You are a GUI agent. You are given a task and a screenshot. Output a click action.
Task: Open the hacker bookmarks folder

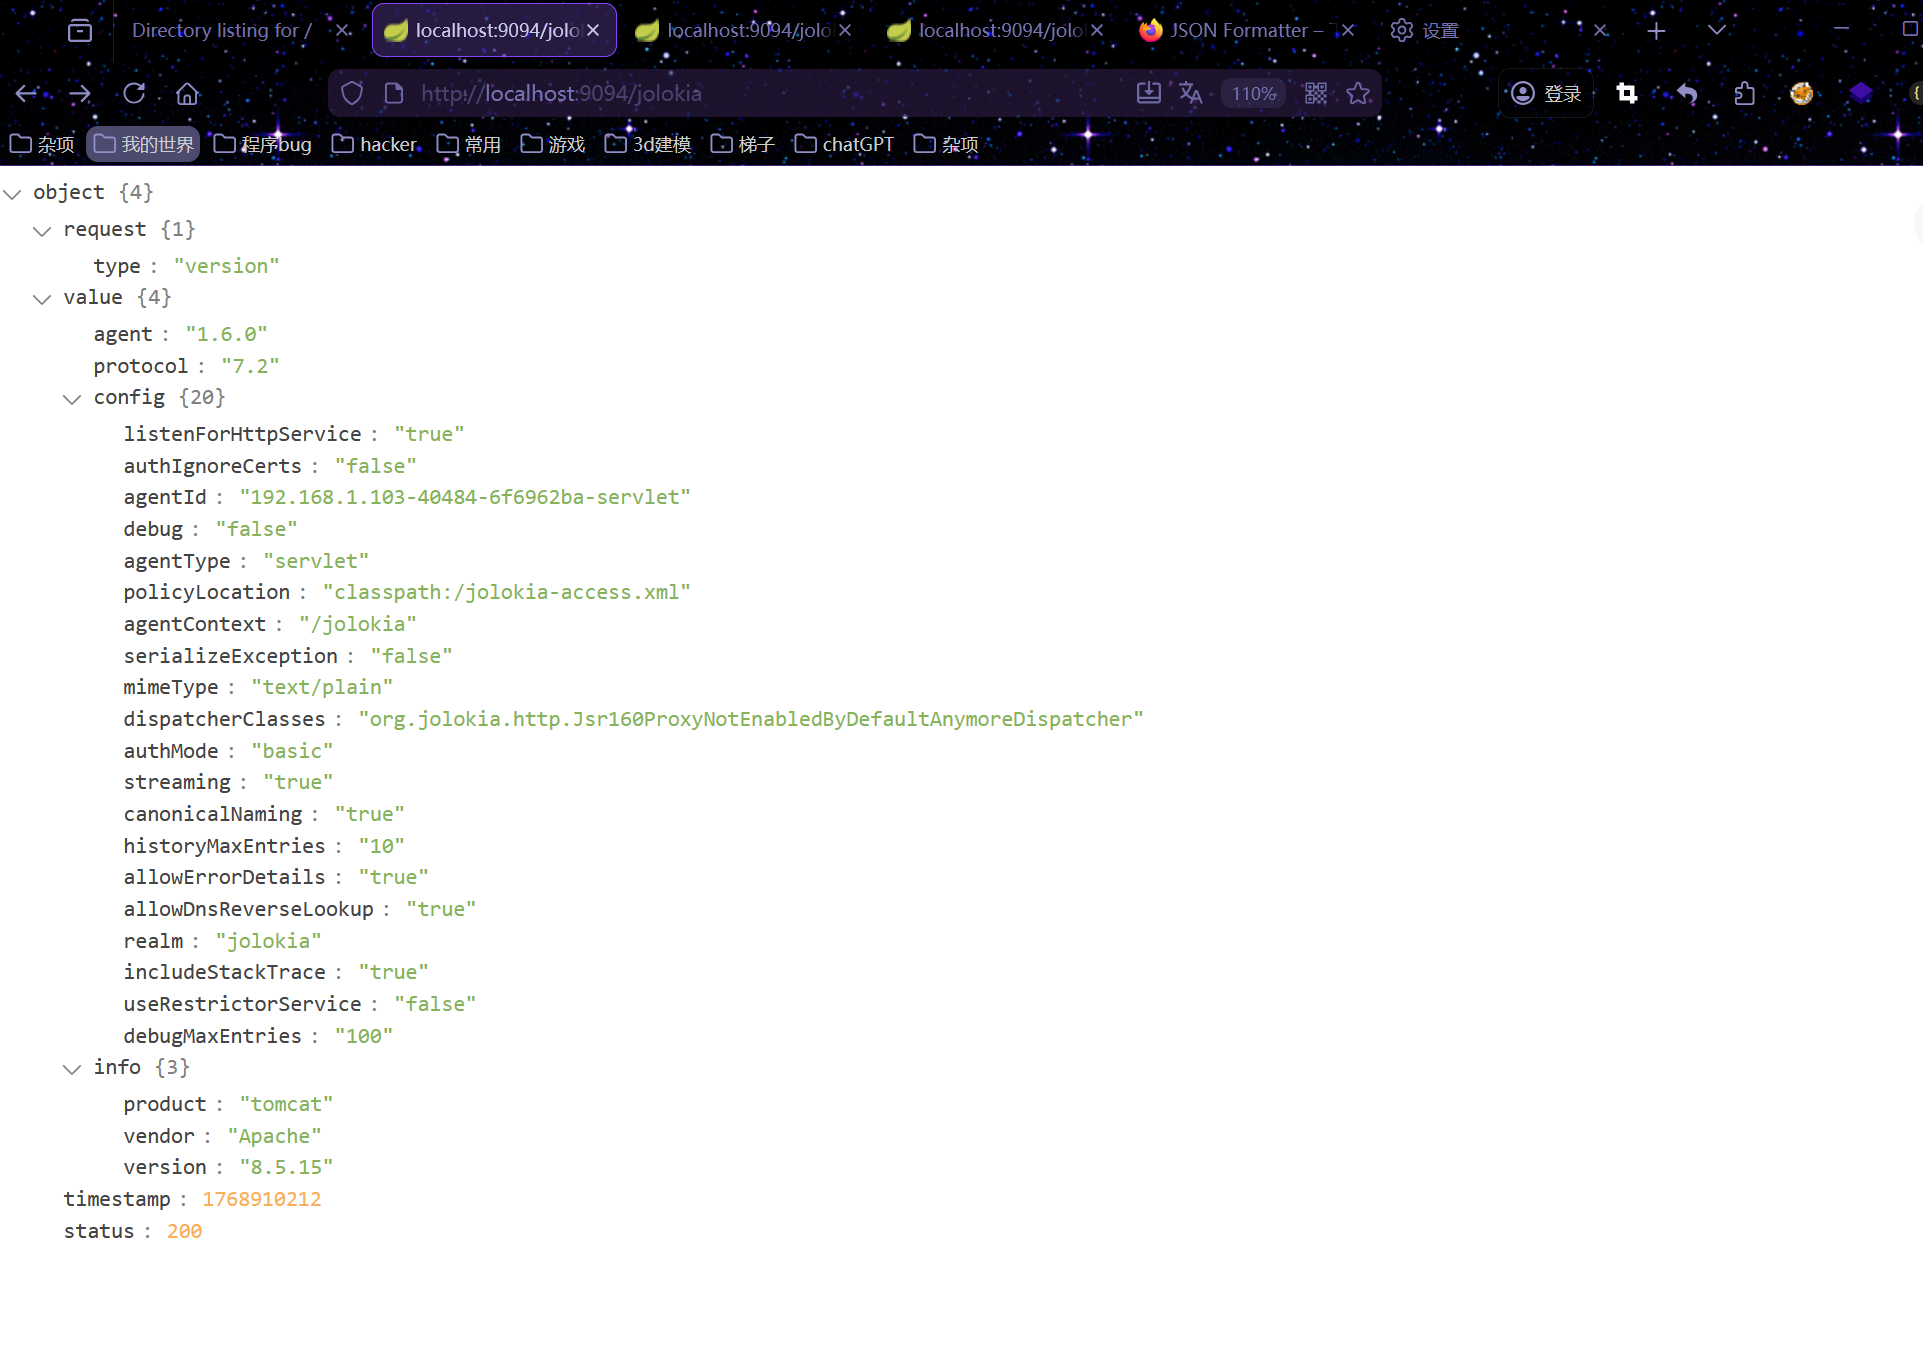coord(375,144)
